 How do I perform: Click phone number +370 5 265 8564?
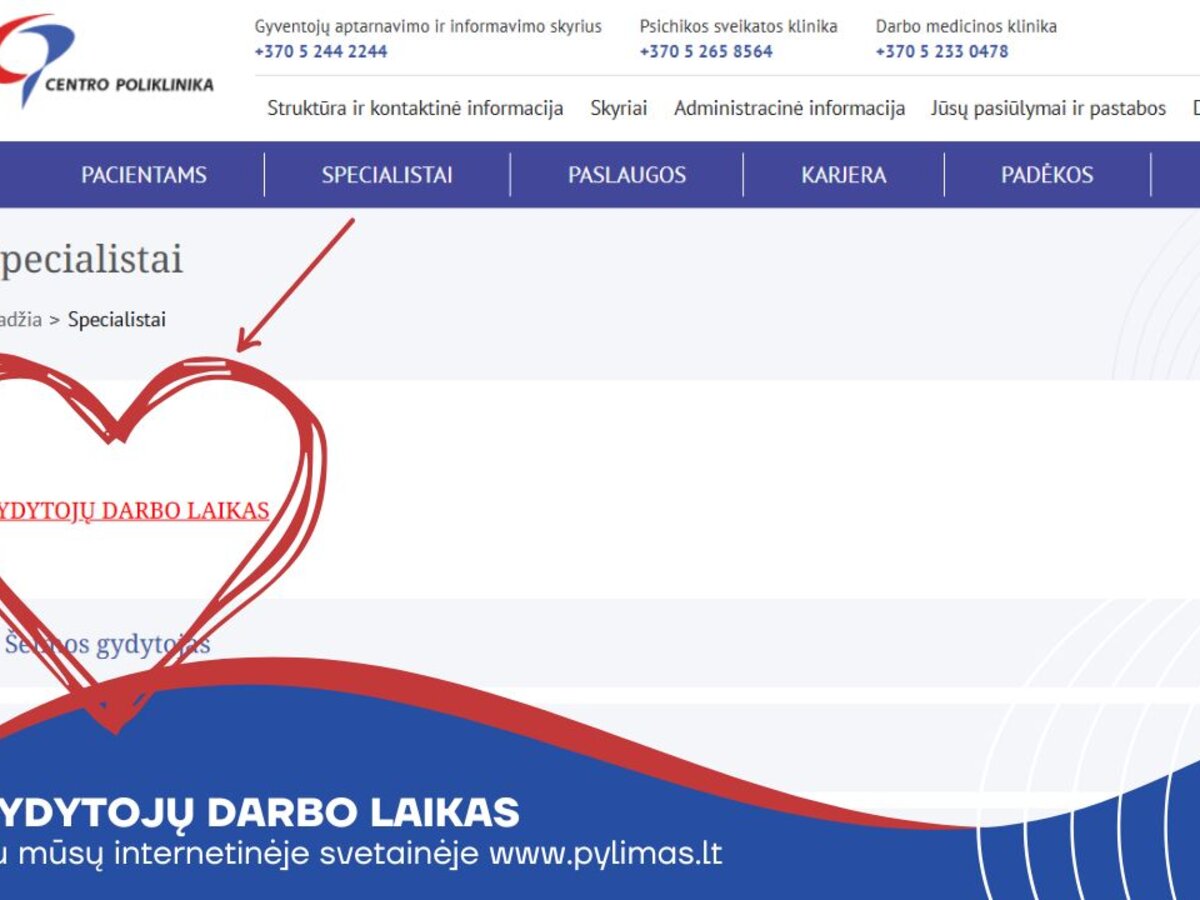[706, 51]
